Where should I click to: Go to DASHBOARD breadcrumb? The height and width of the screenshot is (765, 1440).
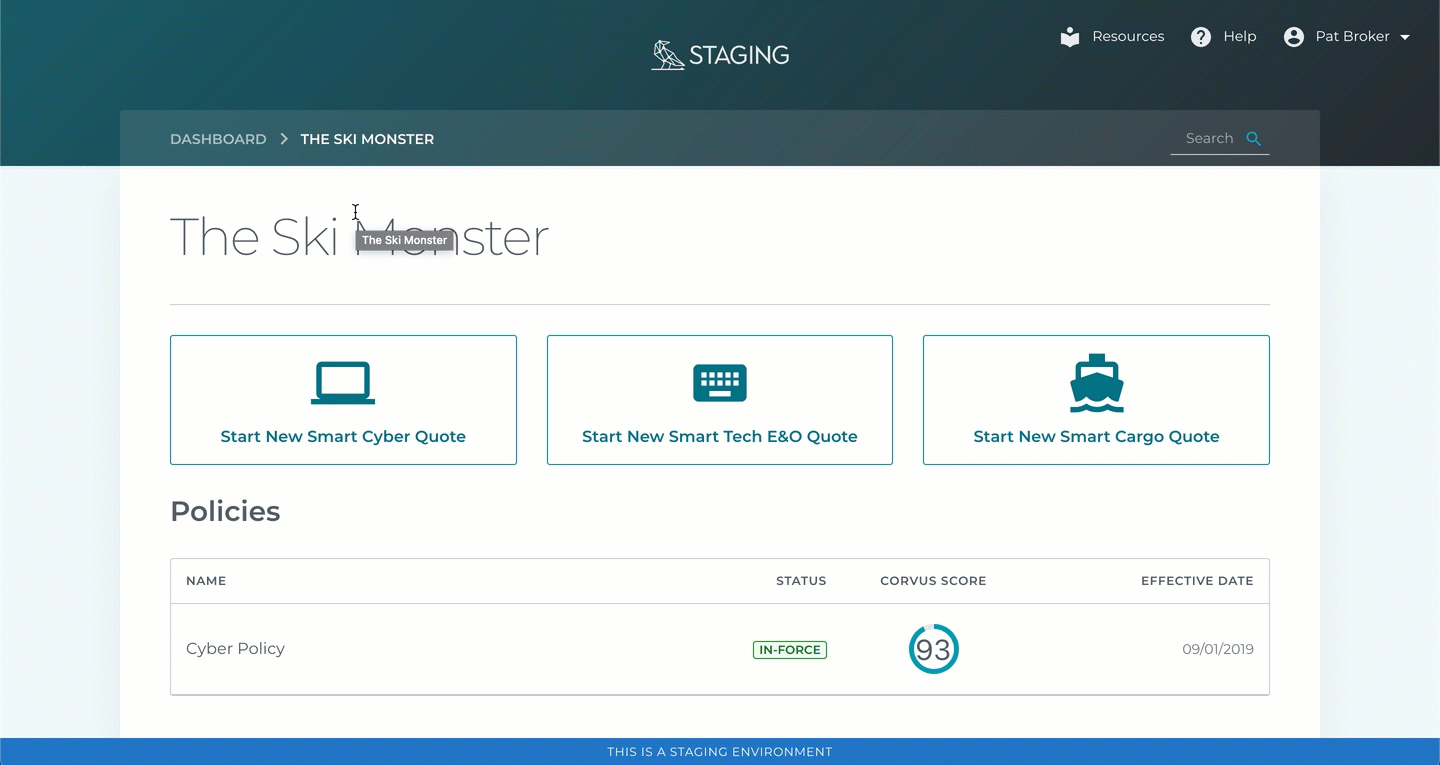click(218, 139)
